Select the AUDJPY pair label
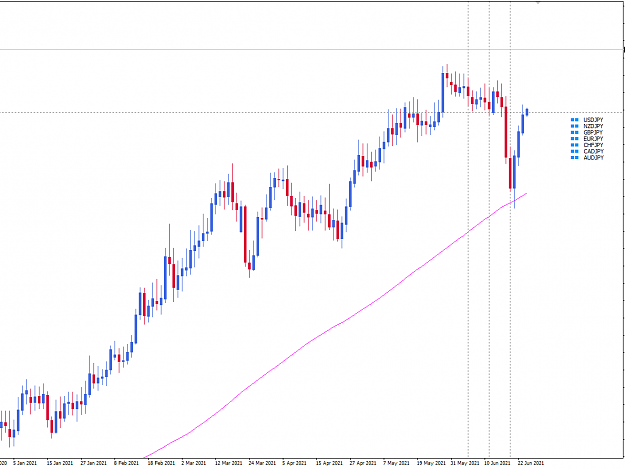The width and height of the screenshot is (625, 469). [593, 158]
